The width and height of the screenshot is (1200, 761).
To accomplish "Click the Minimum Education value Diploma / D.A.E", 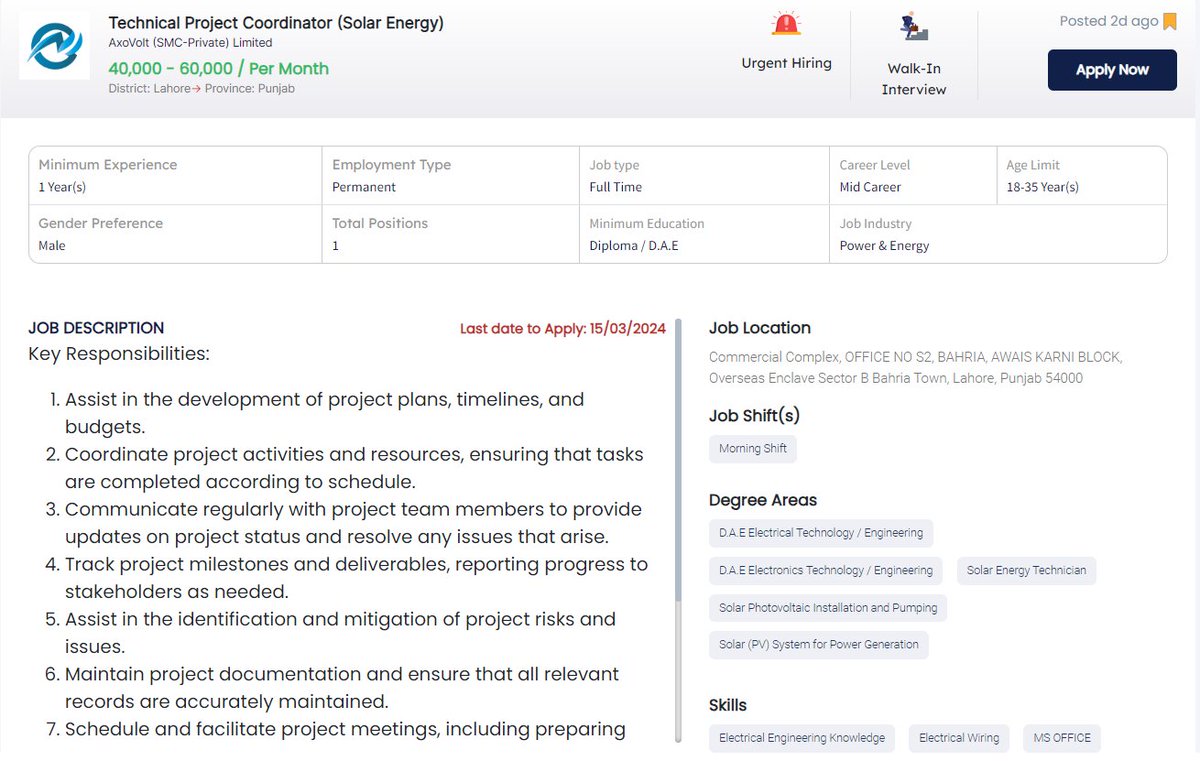I will (634, 245).
